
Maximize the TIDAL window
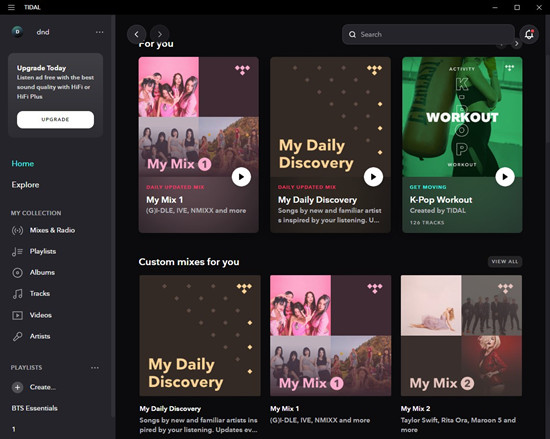[517, 7]
